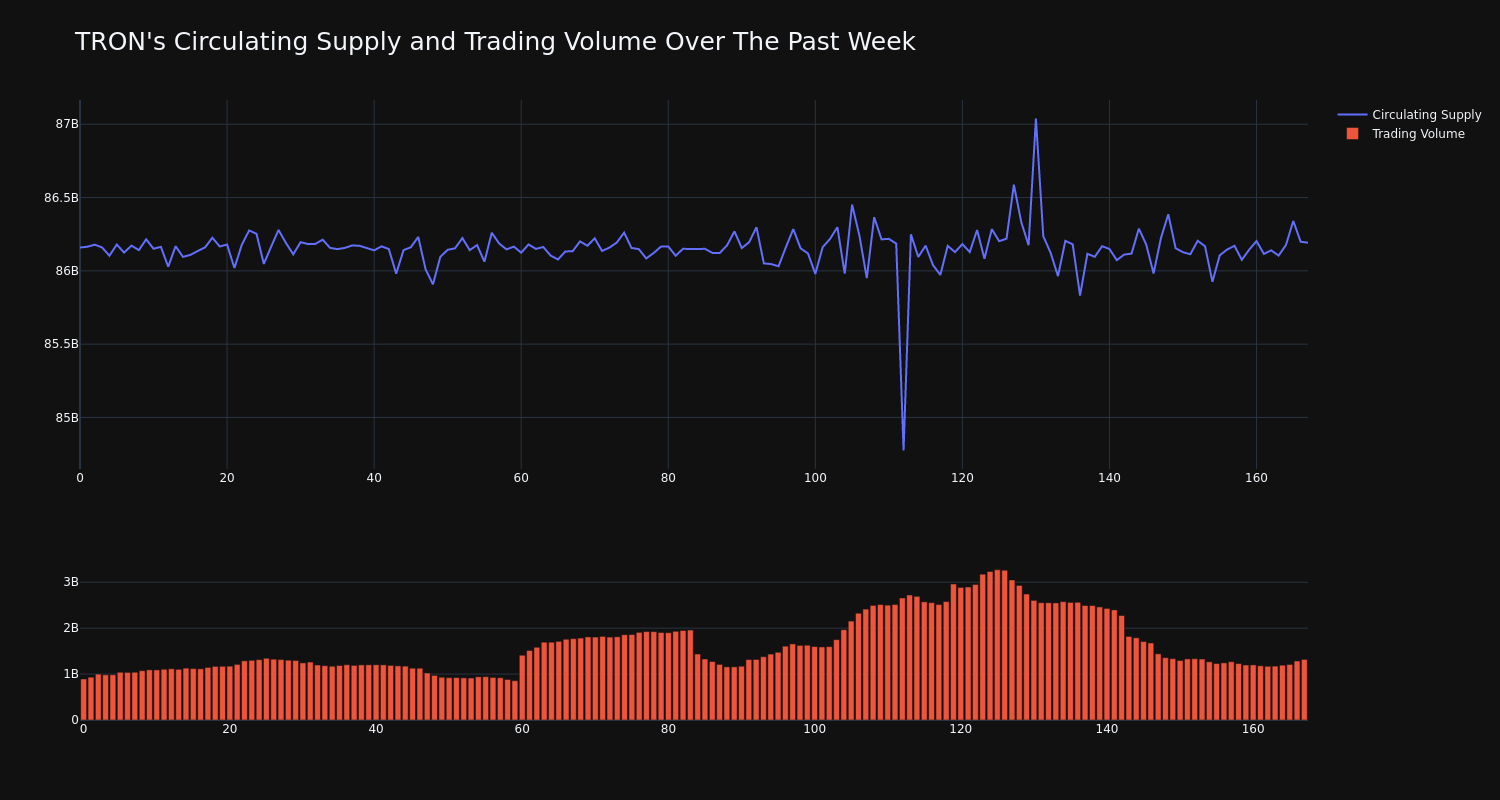Click the 86.5B y-axis label
1500x800 pixels.
pos(60,198)
